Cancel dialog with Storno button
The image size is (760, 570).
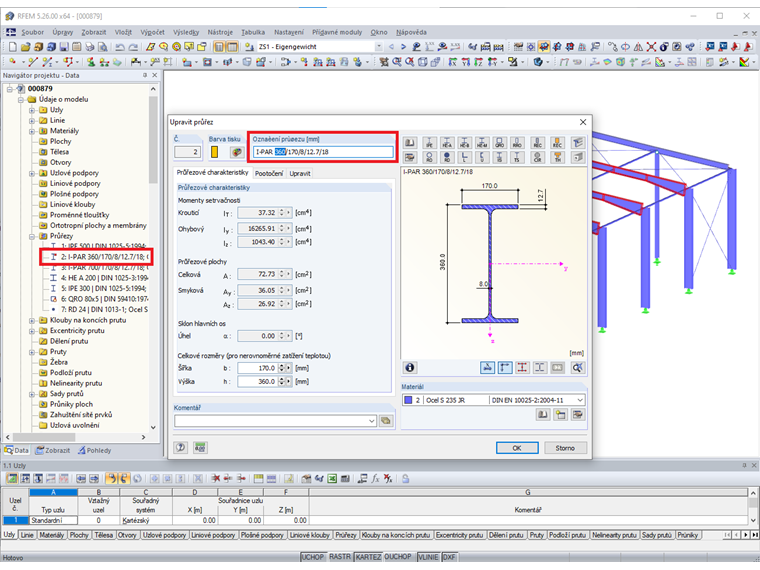[x=565, y=448]
